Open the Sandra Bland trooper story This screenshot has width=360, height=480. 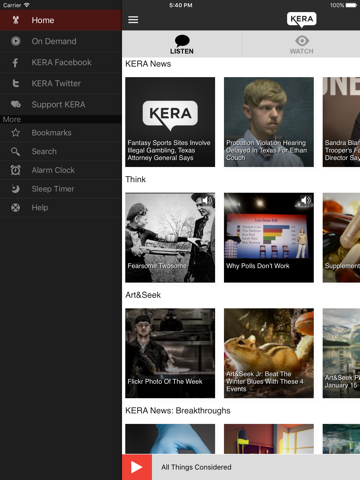(x=341, y=122)
